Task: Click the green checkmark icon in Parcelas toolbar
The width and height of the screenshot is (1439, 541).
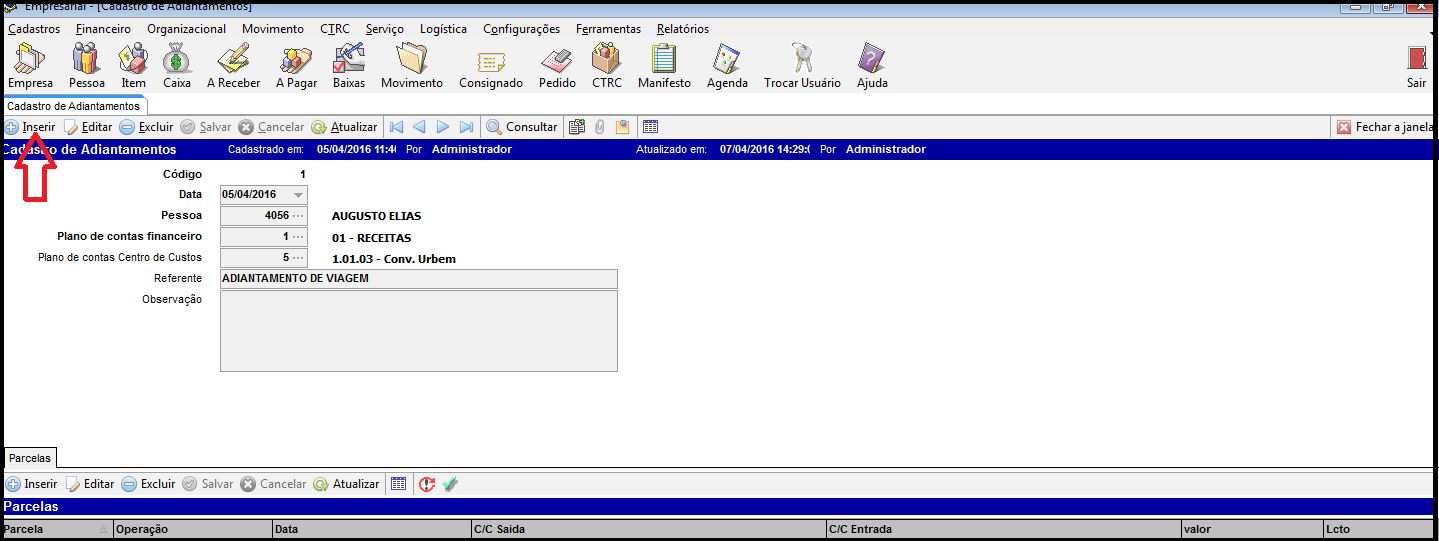Action: [x=450, y=484]
